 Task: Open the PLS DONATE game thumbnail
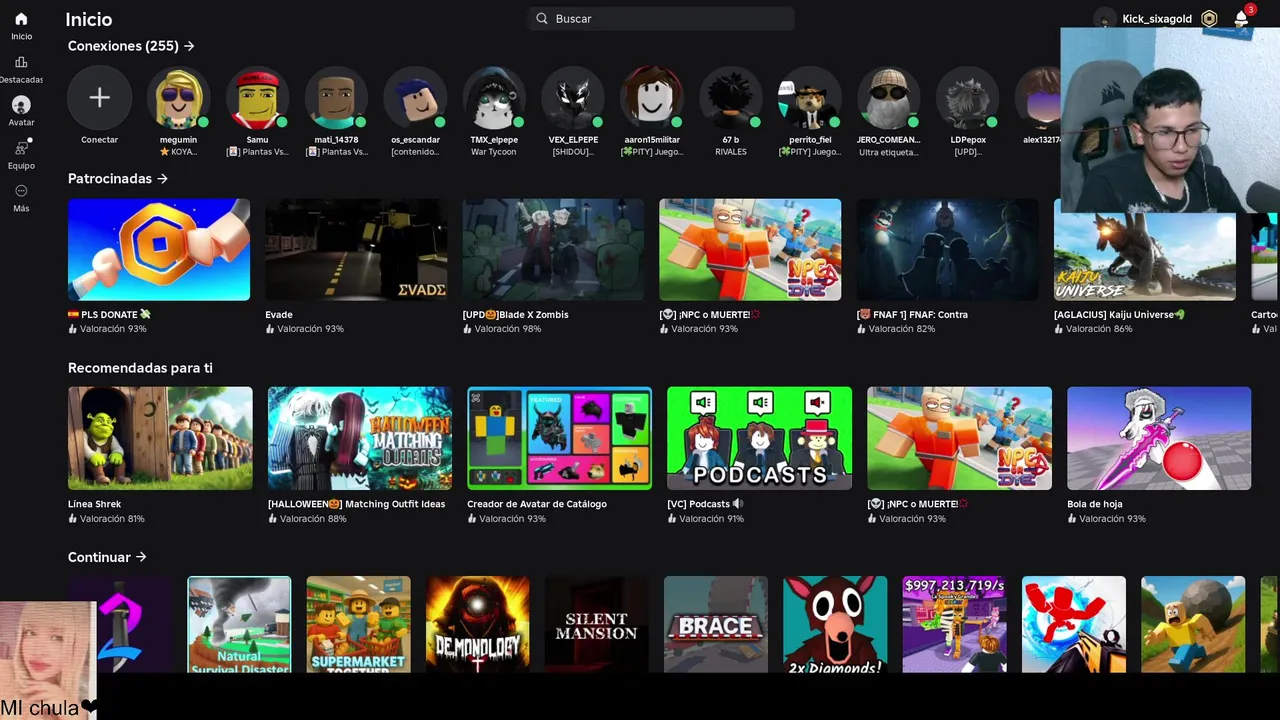(x=159, y=249)
